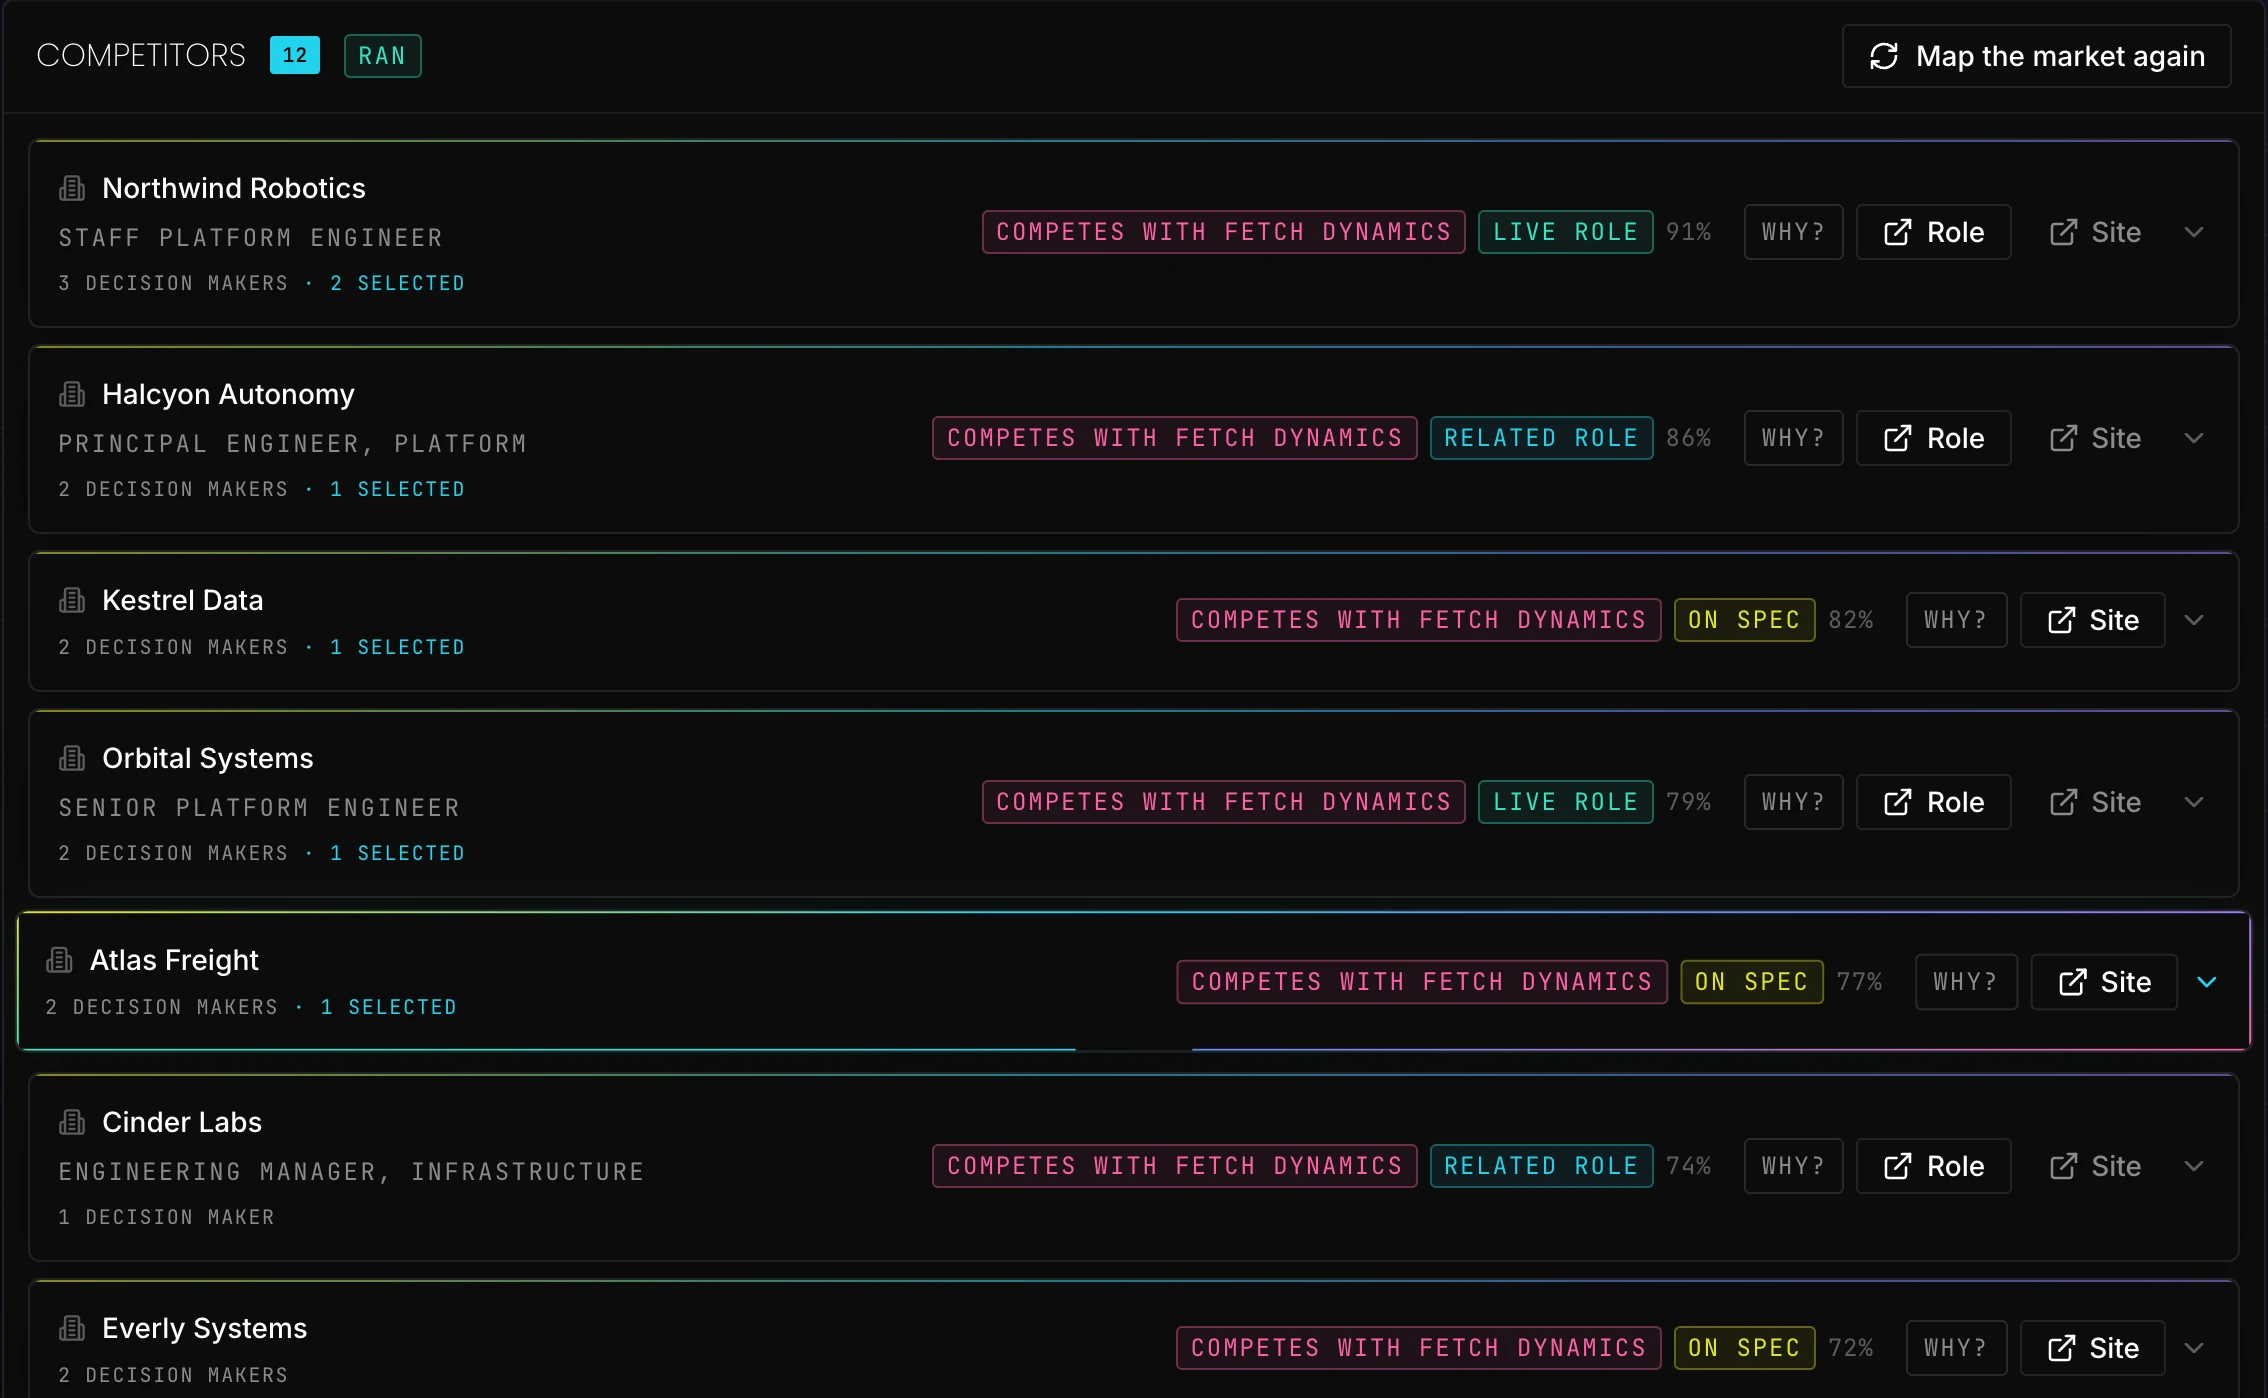Click the building icon next to Halcyon Autonomy
Image resolution: width=2268 pixels, height=1398 pixels.
pyautogui.click(x=72, y=394)
